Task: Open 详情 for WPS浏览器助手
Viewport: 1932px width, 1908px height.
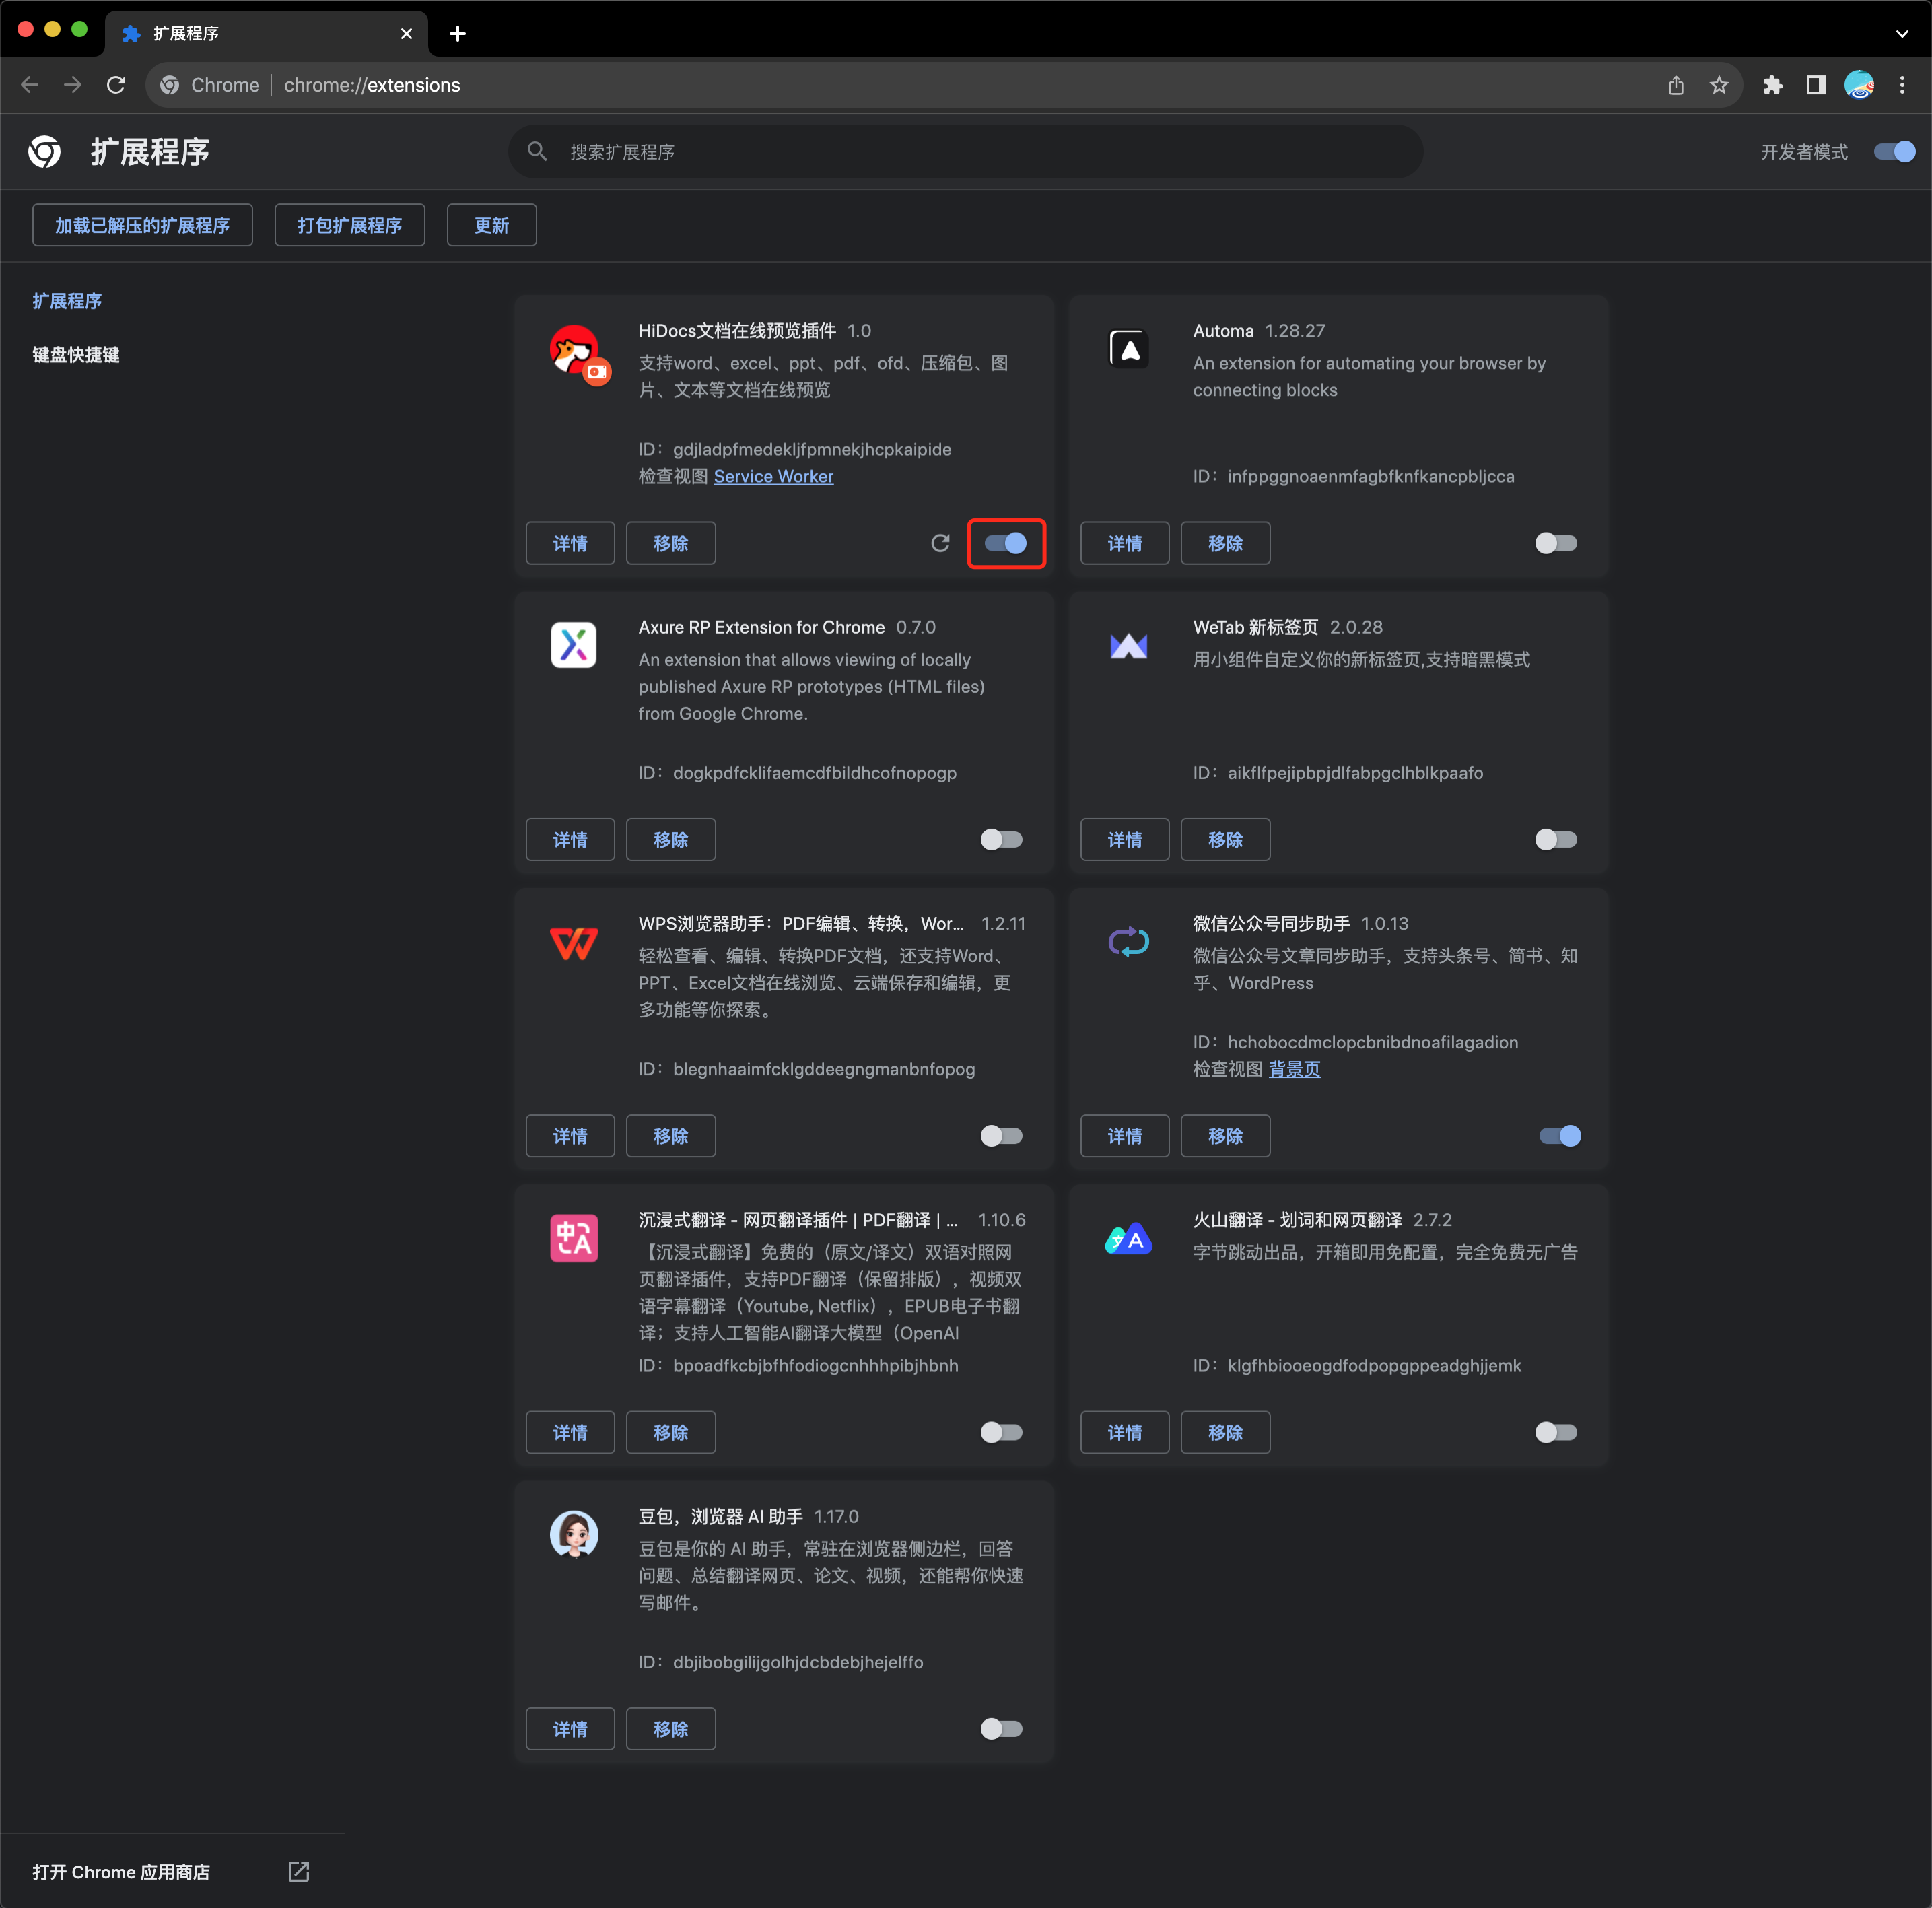Action: tap(570, 1136)
